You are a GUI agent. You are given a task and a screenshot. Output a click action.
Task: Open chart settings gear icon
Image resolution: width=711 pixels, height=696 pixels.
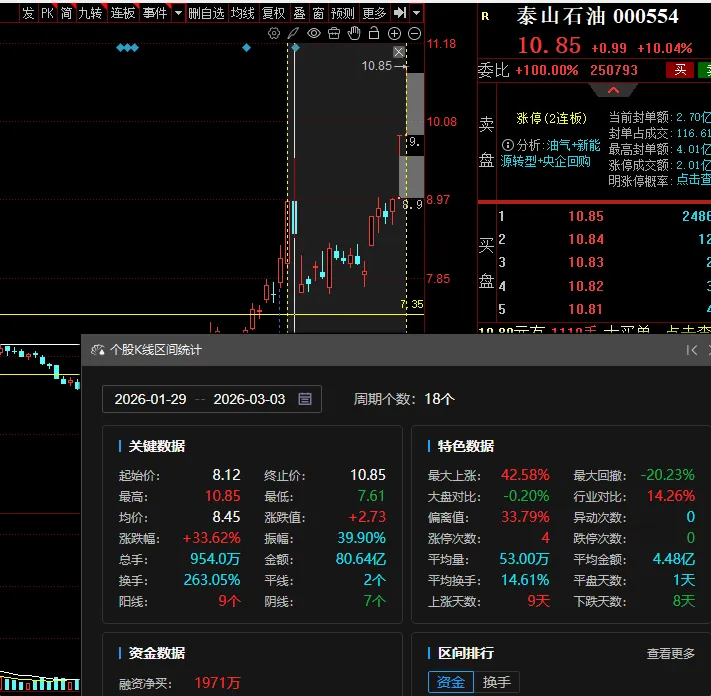click(x=274, y=33)
